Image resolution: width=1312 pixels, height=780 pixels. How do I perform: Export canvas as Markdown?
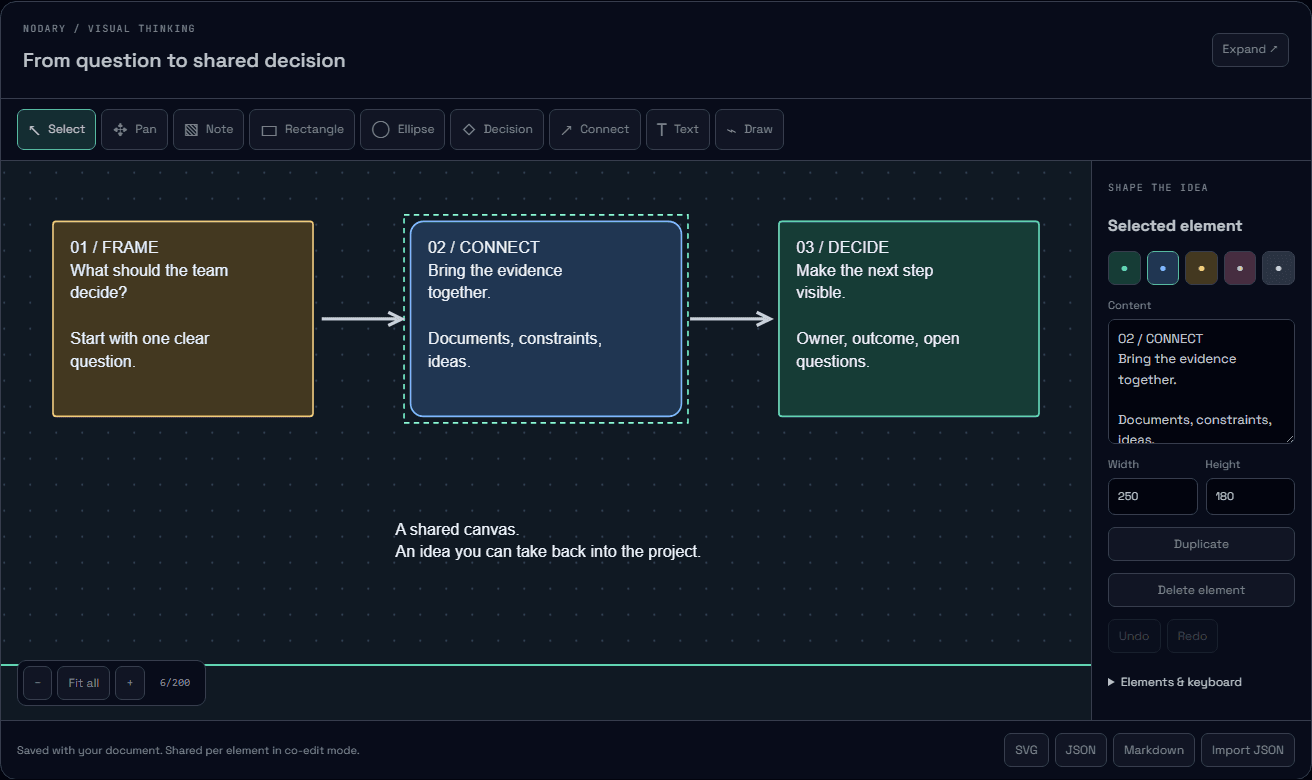pyautogui.click(x=1153, y=750)
